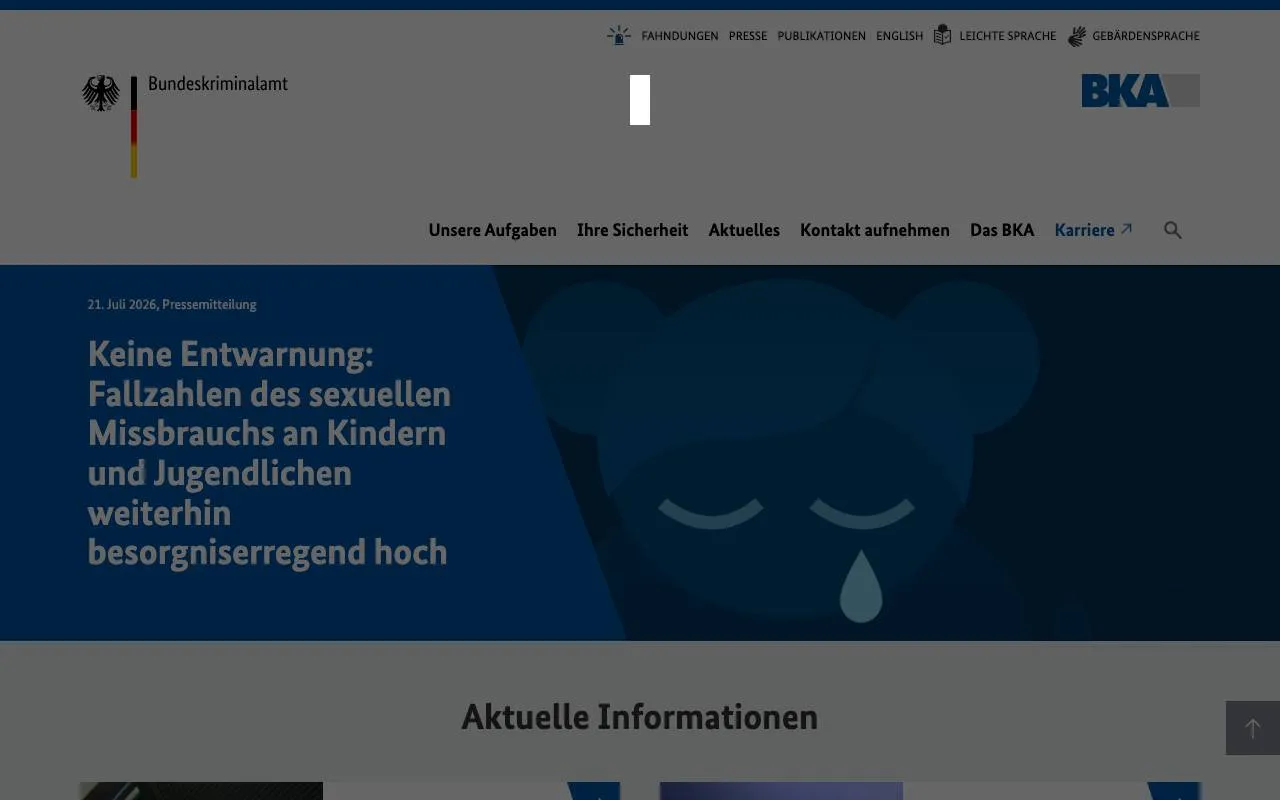Open the Leichte Sprache version
1280x800 pixels.
coord(1008,36)
